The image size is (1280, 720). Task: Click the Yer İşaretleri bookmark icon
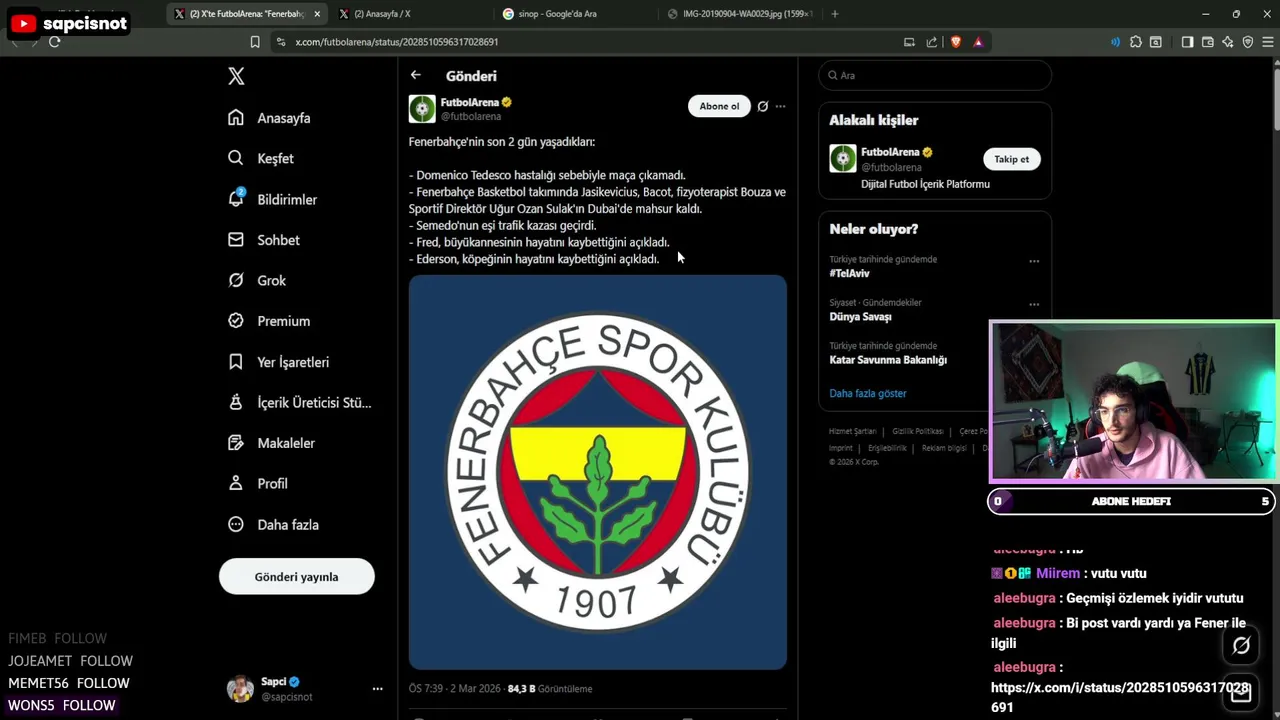[x=236, y=362]
